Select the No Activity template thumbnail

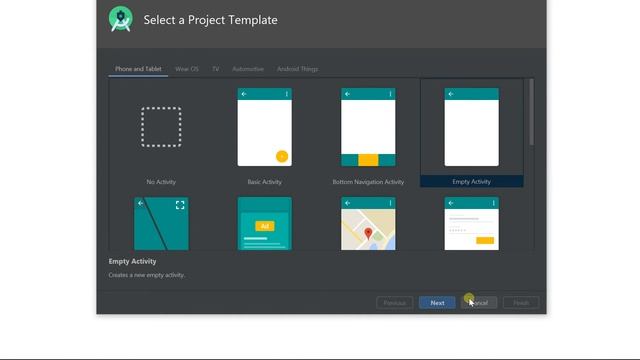[161, 127]
